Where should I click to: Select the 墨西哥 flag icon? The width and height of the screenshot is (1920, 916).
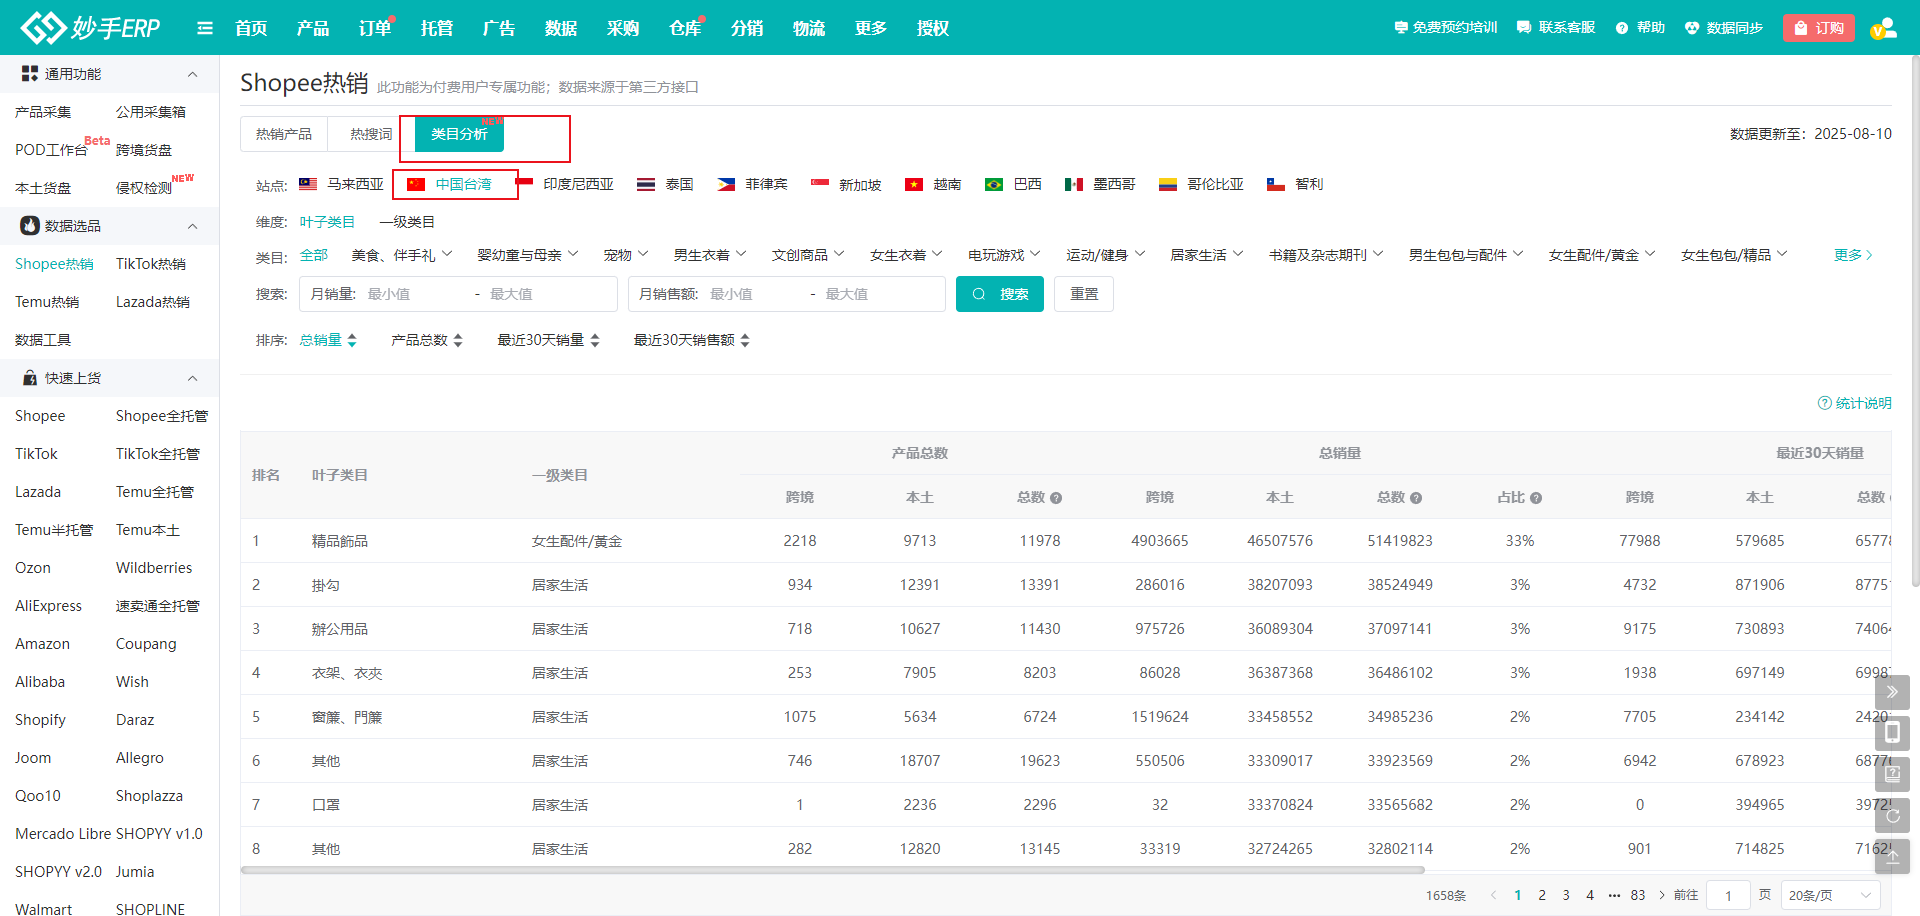pyautogui.click(x=1074, y=184)
